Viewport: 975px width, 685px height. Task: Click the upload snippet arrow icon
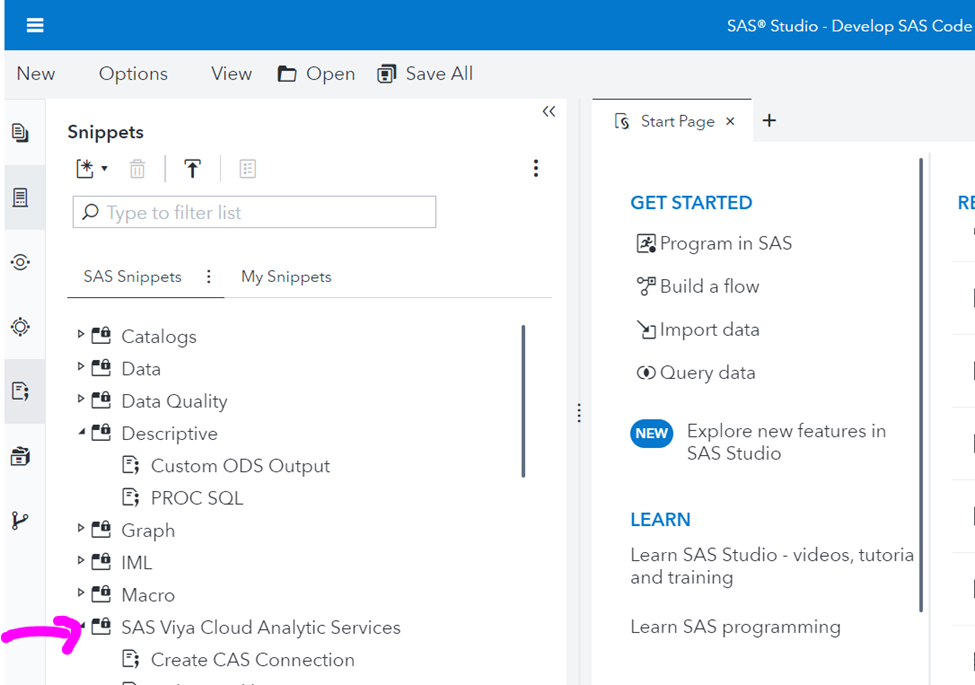193,169
